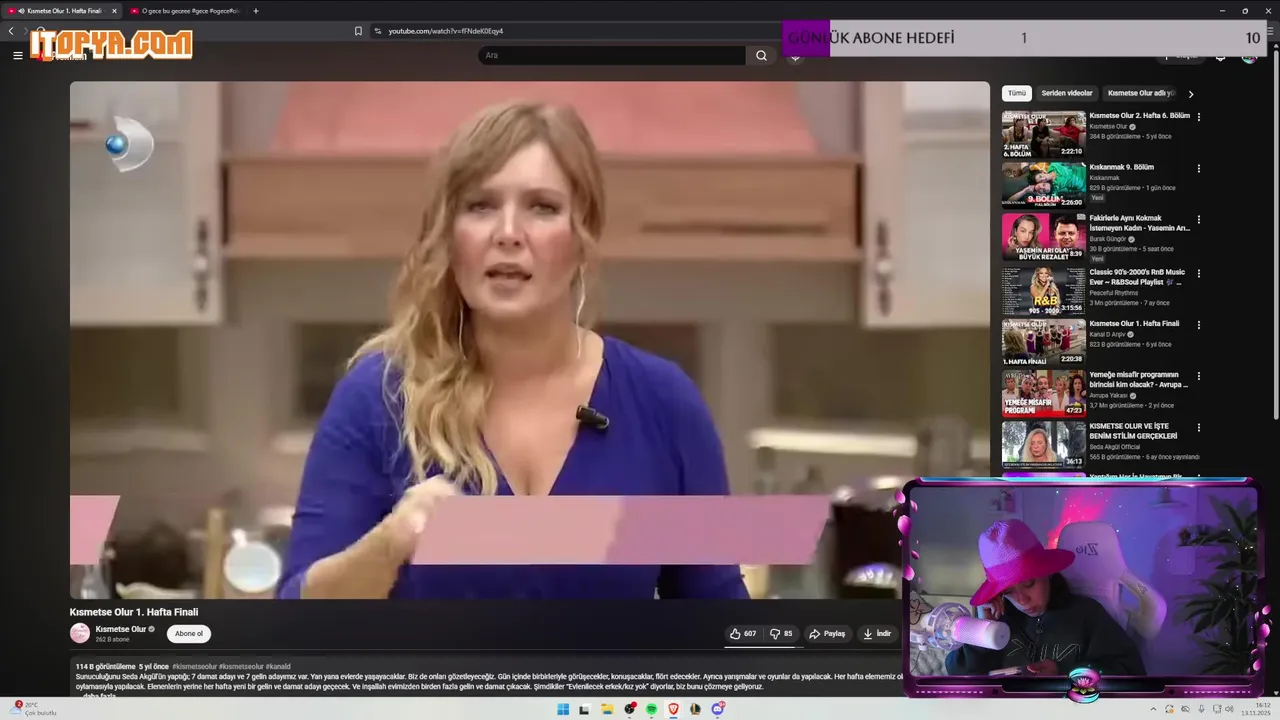Open a new browser tab
The width and height of the screenshot is (1280, 720).
point(256,11)
